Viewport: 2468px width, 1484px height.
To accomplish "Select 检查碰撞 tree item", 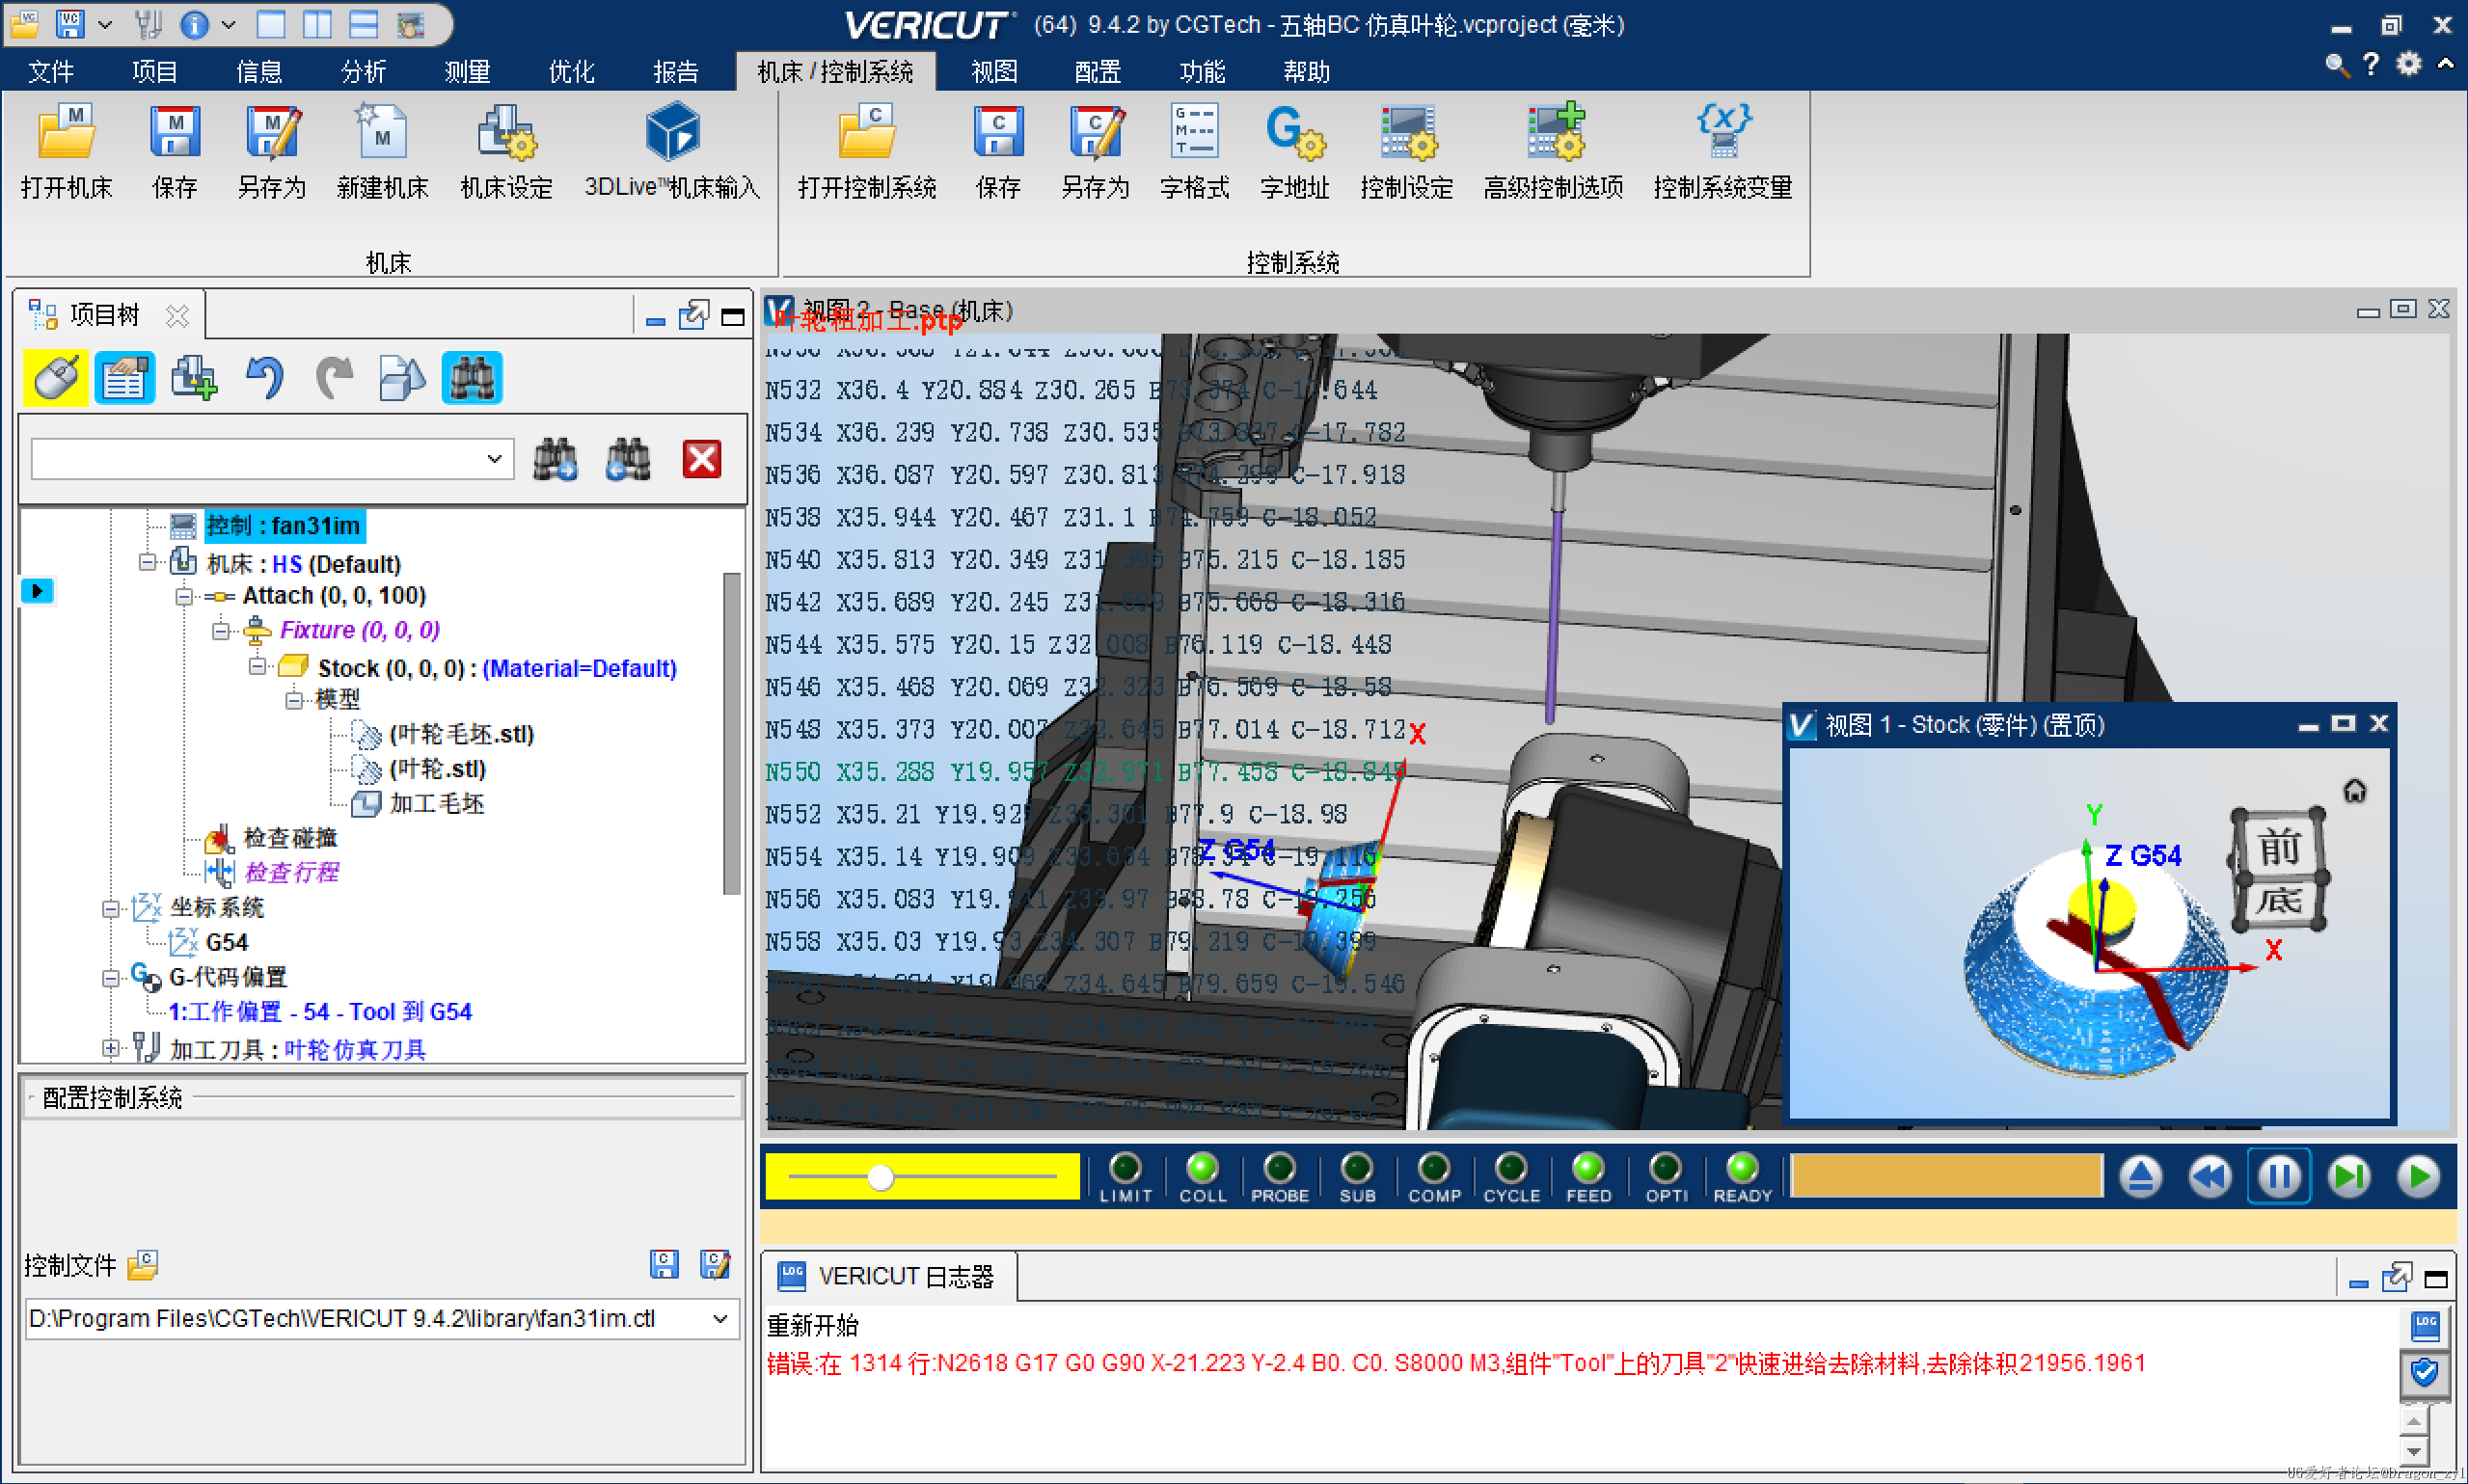I will pos(290,838).
